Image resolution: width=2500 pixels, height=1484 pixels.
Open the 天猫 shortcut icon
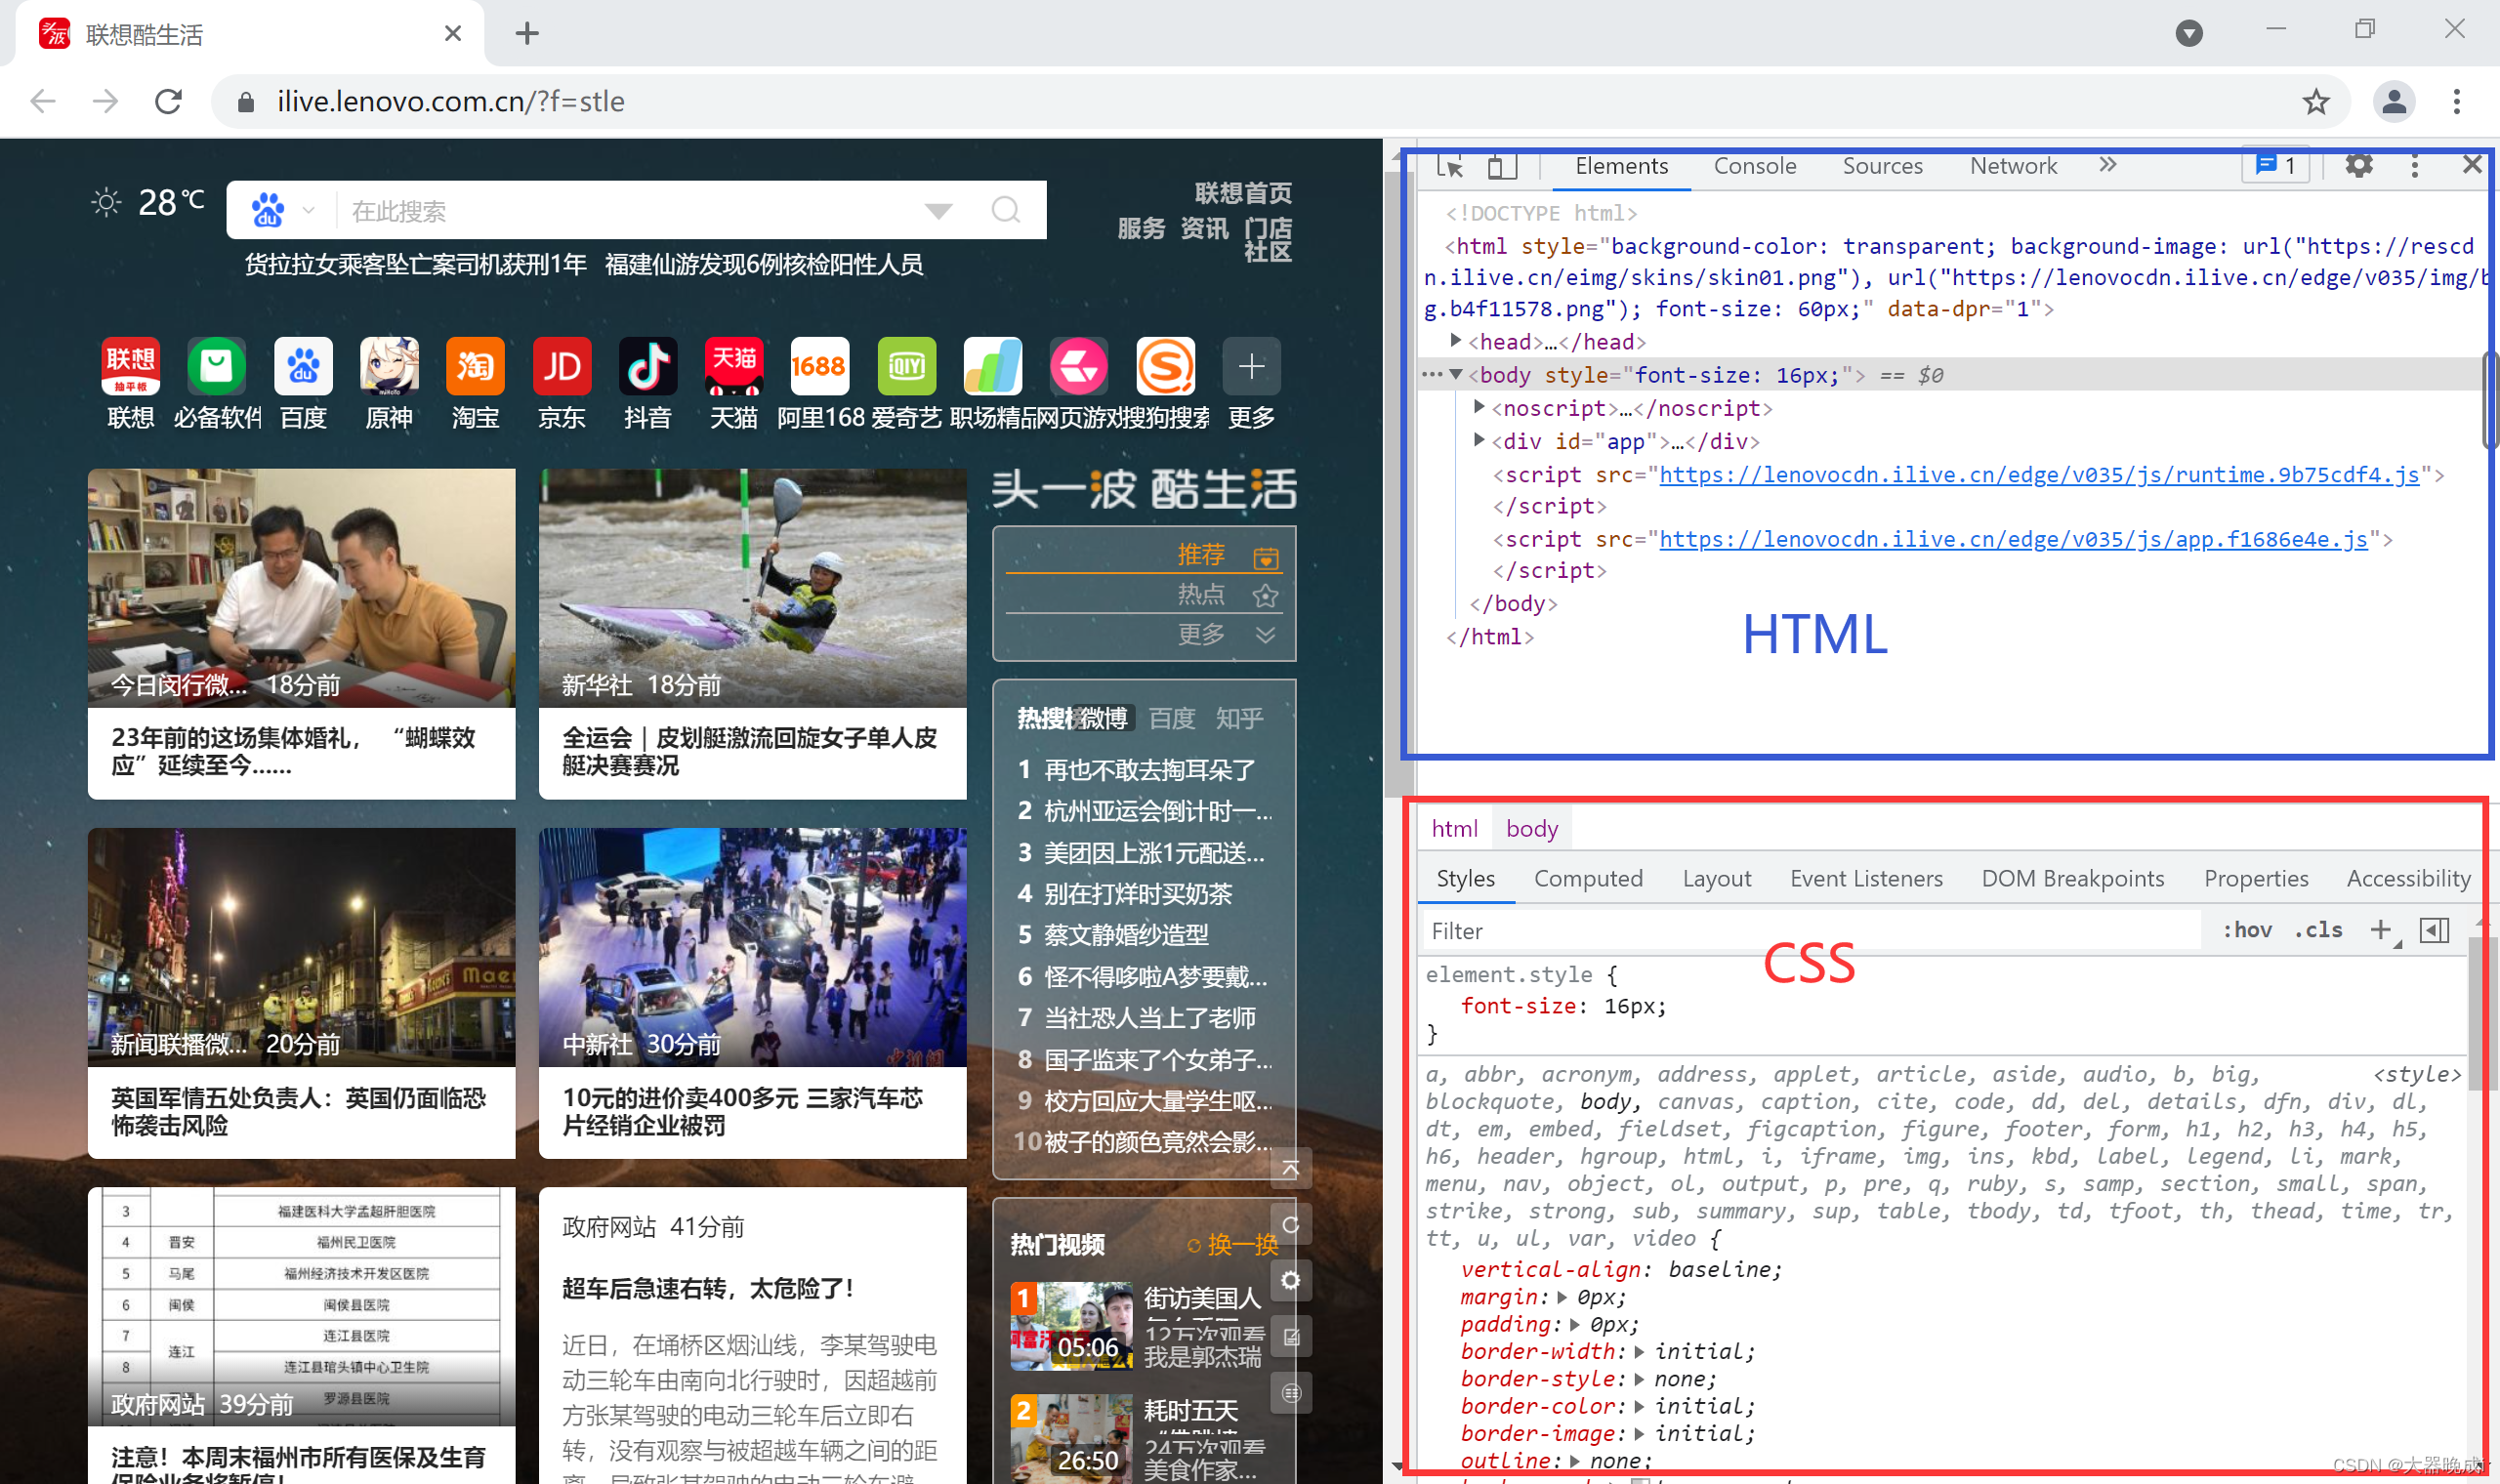click(x=734, y=366)
